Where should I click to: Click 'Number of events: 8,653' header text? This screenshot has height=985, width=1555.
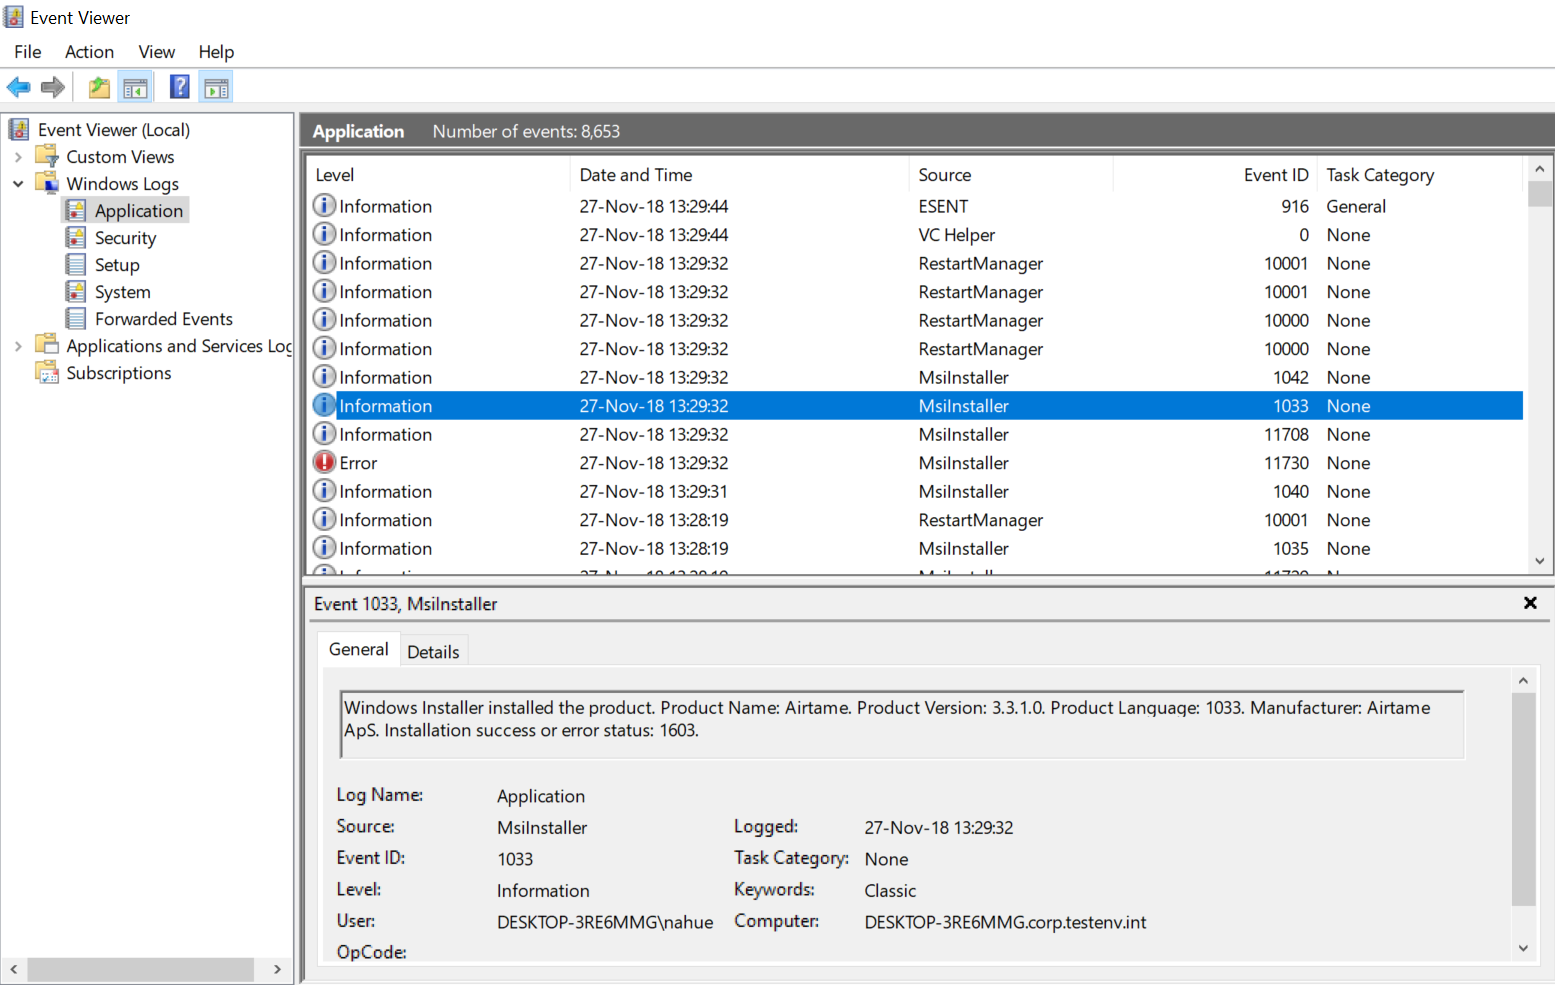click(x=526, y=131)
